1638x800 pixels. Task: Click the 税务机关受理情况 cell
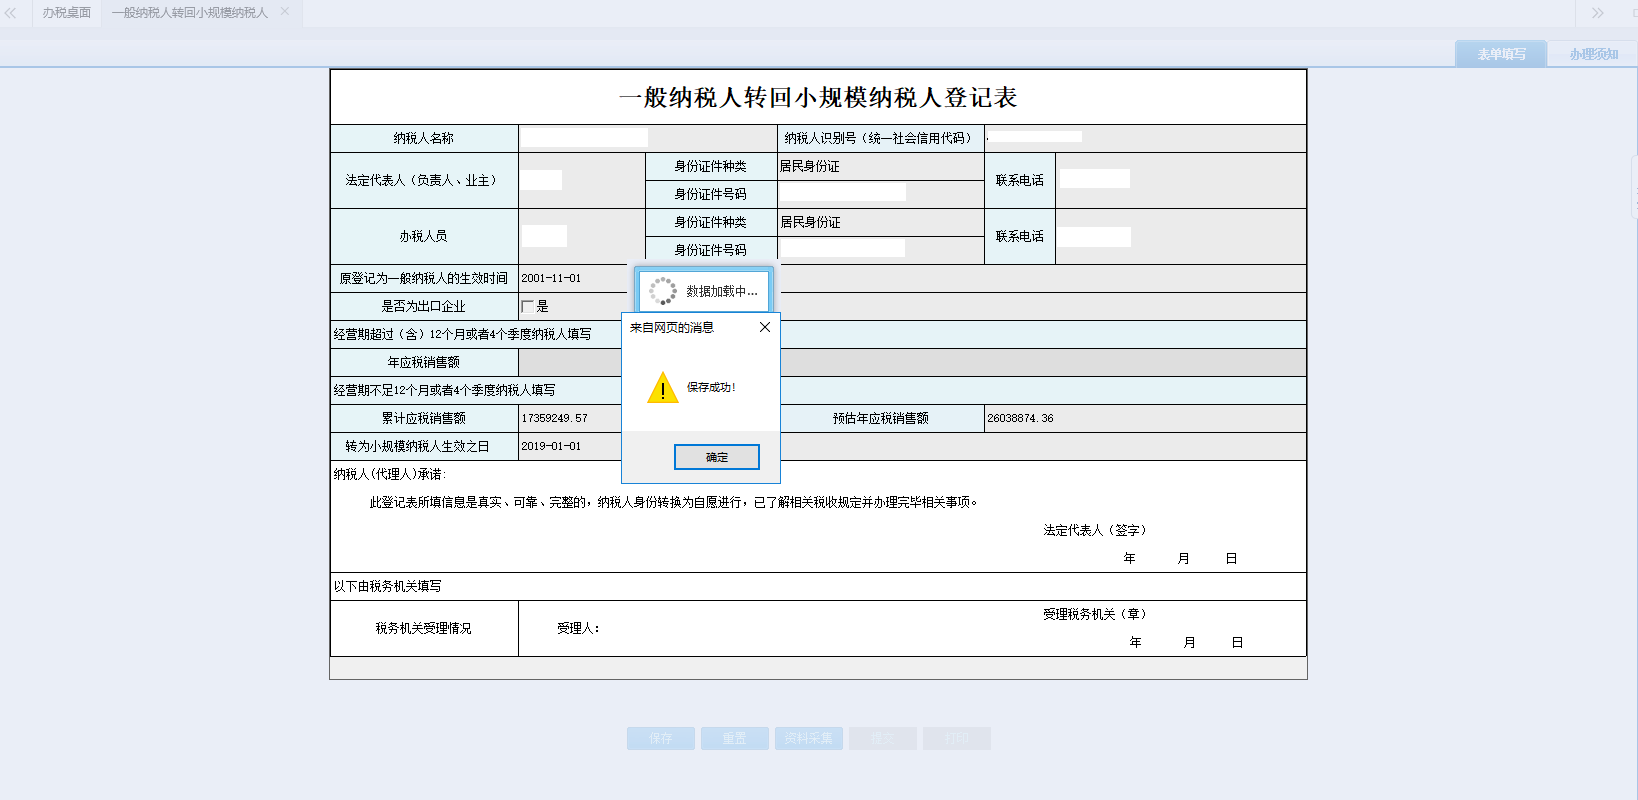pos(424,628)
